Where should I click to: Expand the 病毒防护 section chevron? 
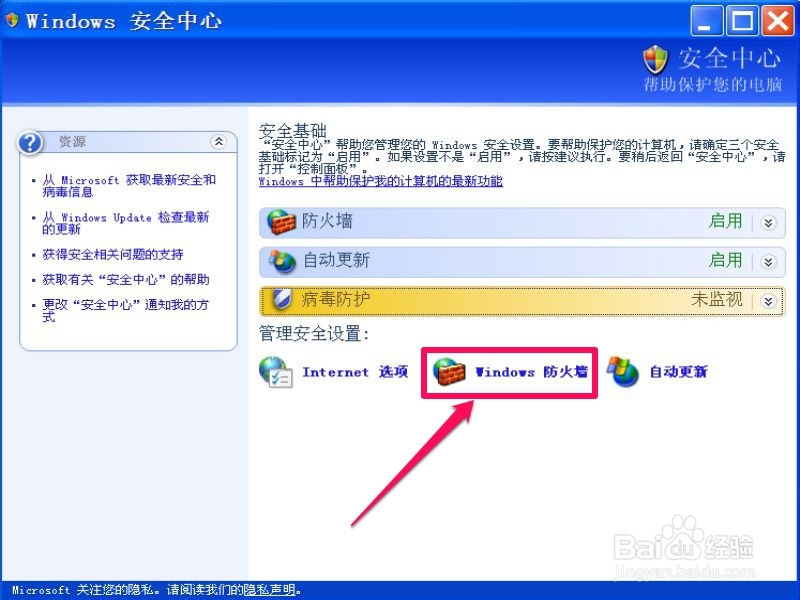[x=768, y=301]
